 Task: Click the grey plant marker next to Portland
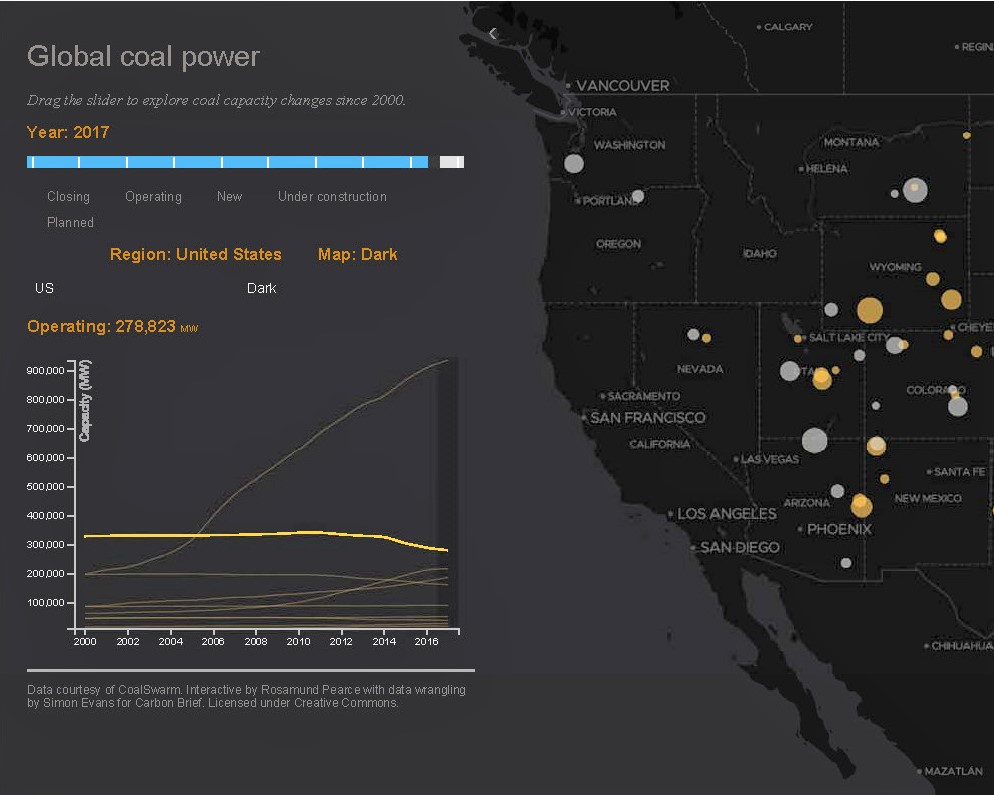click(638, 196)
